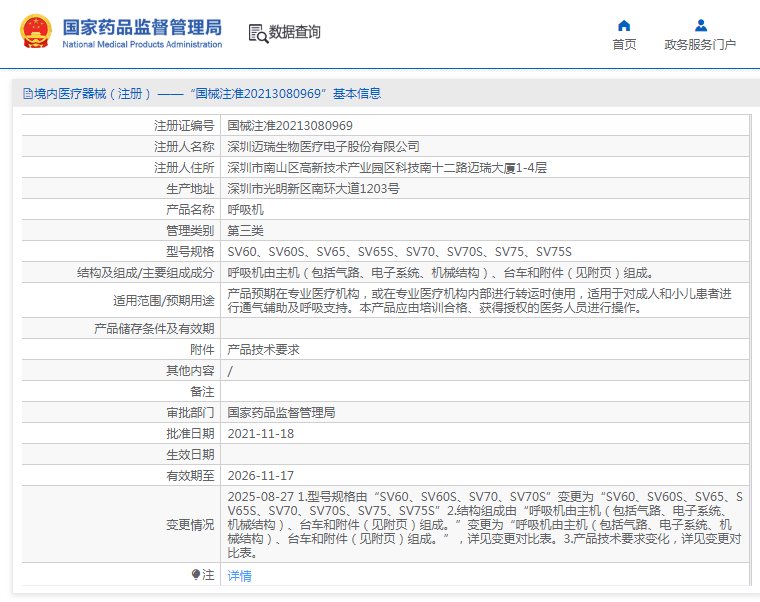Open the 首页 navigation label

coord(624,45)
